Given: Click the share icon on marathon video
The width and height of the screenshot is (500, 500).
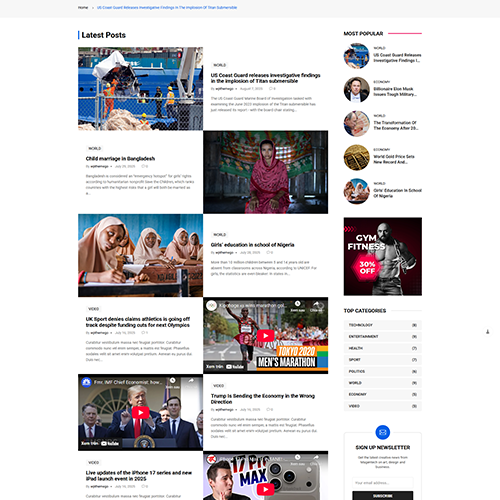Looking at the screenshot, I should pos(316,304).
